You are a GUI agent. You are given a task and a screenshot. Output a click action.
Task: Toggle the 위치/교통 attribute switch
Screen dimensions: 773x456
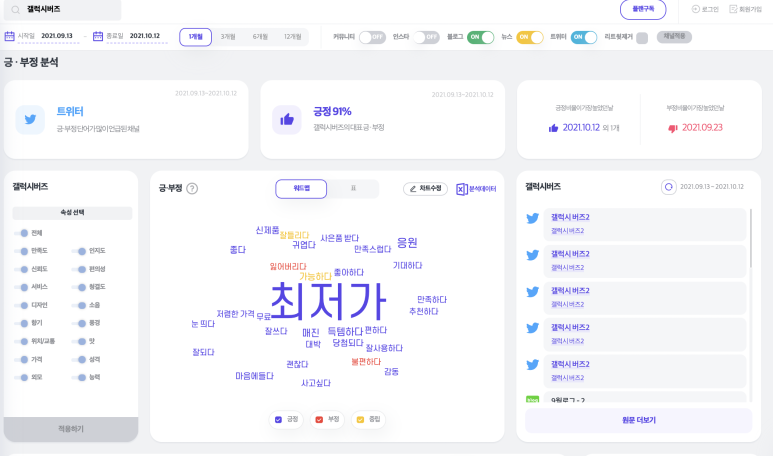pos(21,341)
